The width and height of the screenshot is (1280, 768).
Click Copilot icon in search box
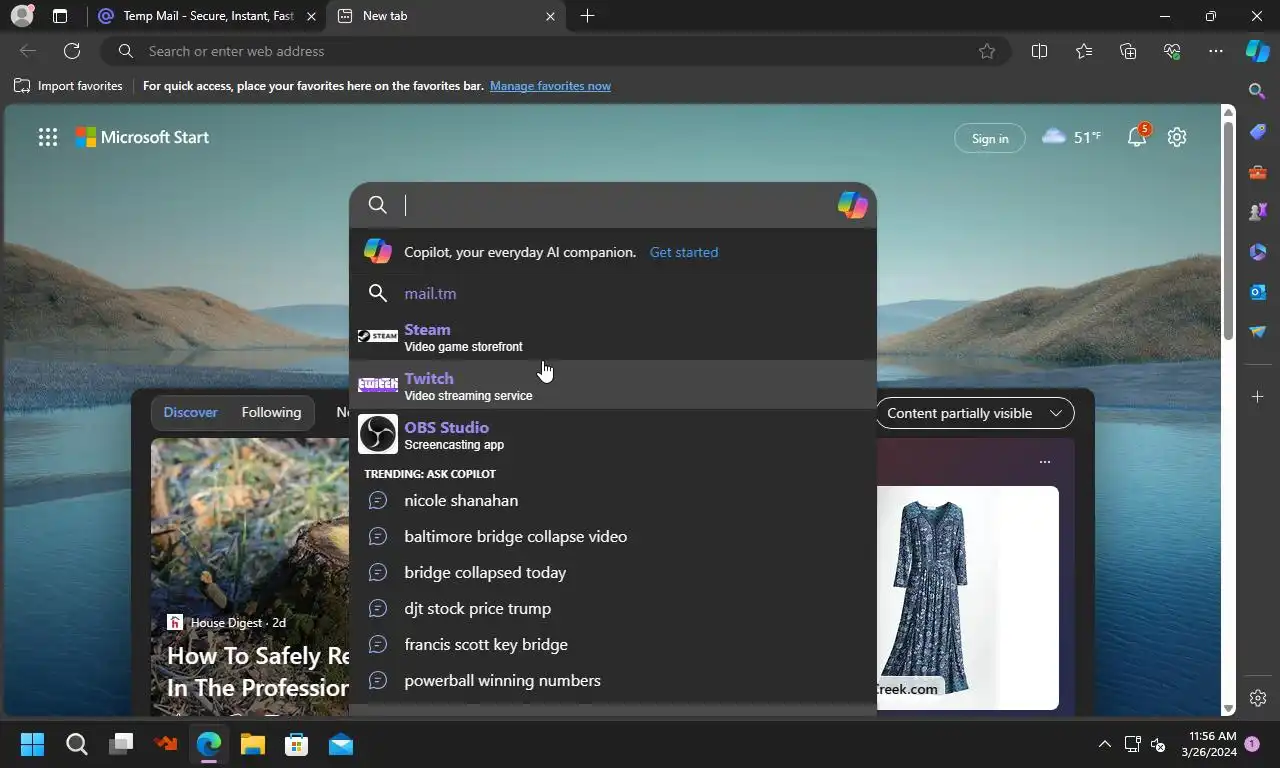click(x=852, y=205)
